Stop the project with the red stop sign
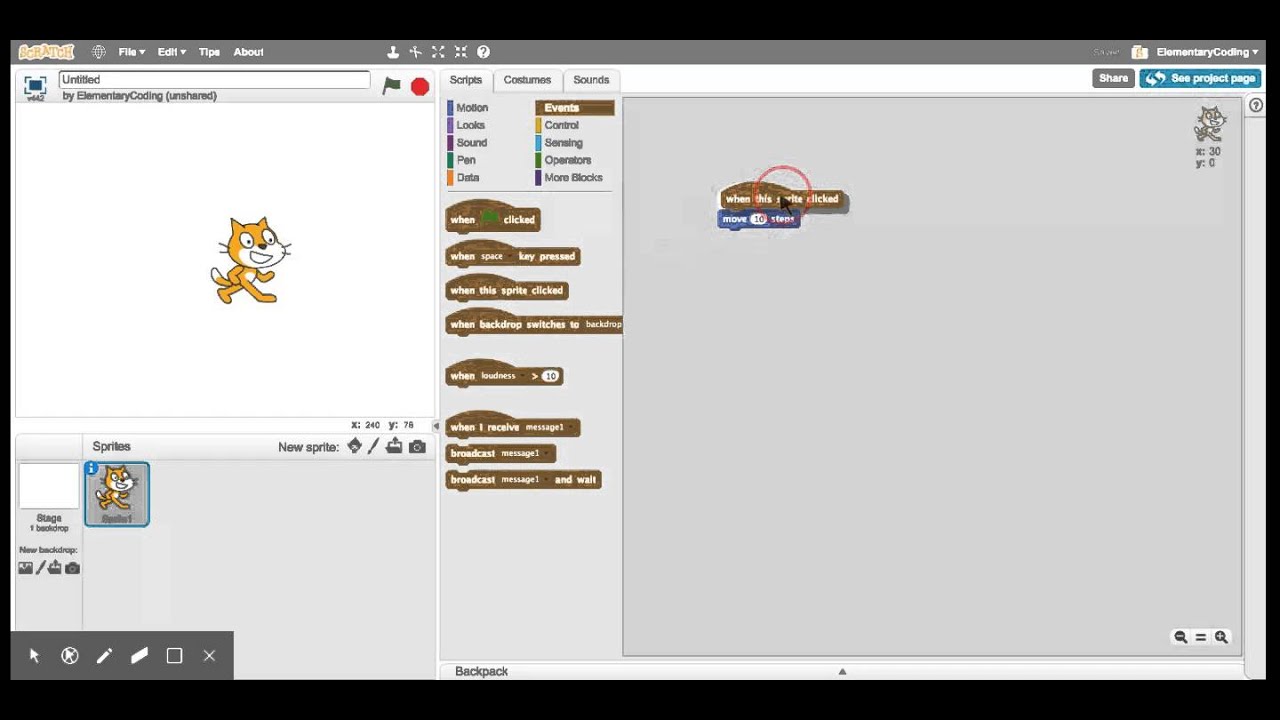The width and height of the screenshot is (1280, 720). [420, 87]
